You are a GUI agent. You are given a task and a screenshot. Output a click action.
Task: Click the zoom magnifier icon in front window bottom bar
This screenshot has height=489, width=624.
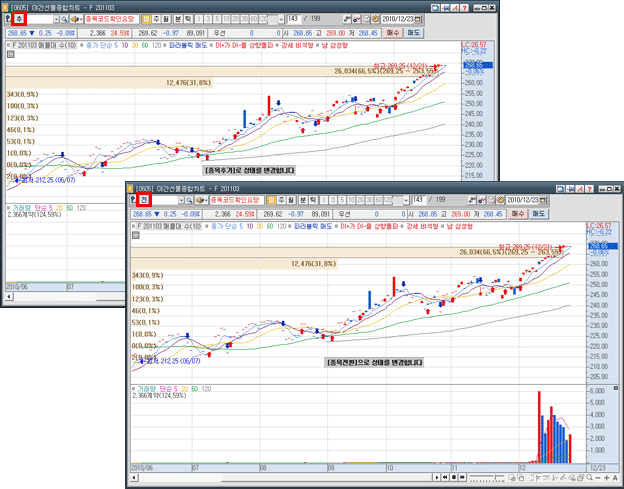tap(589, 477)
